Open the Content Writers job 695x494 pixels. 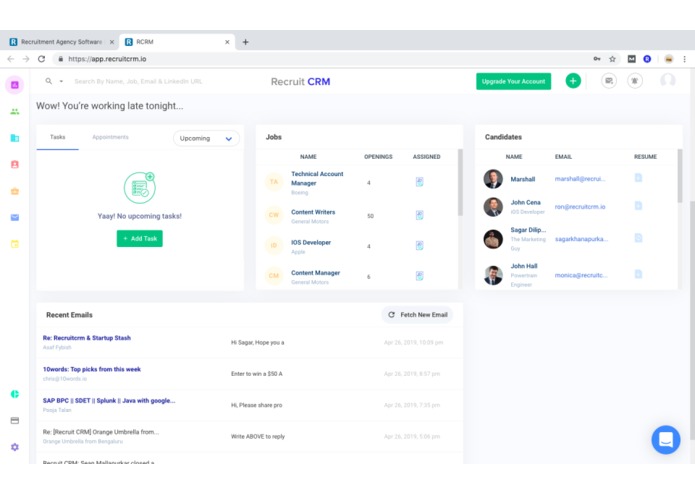[313, 212]
